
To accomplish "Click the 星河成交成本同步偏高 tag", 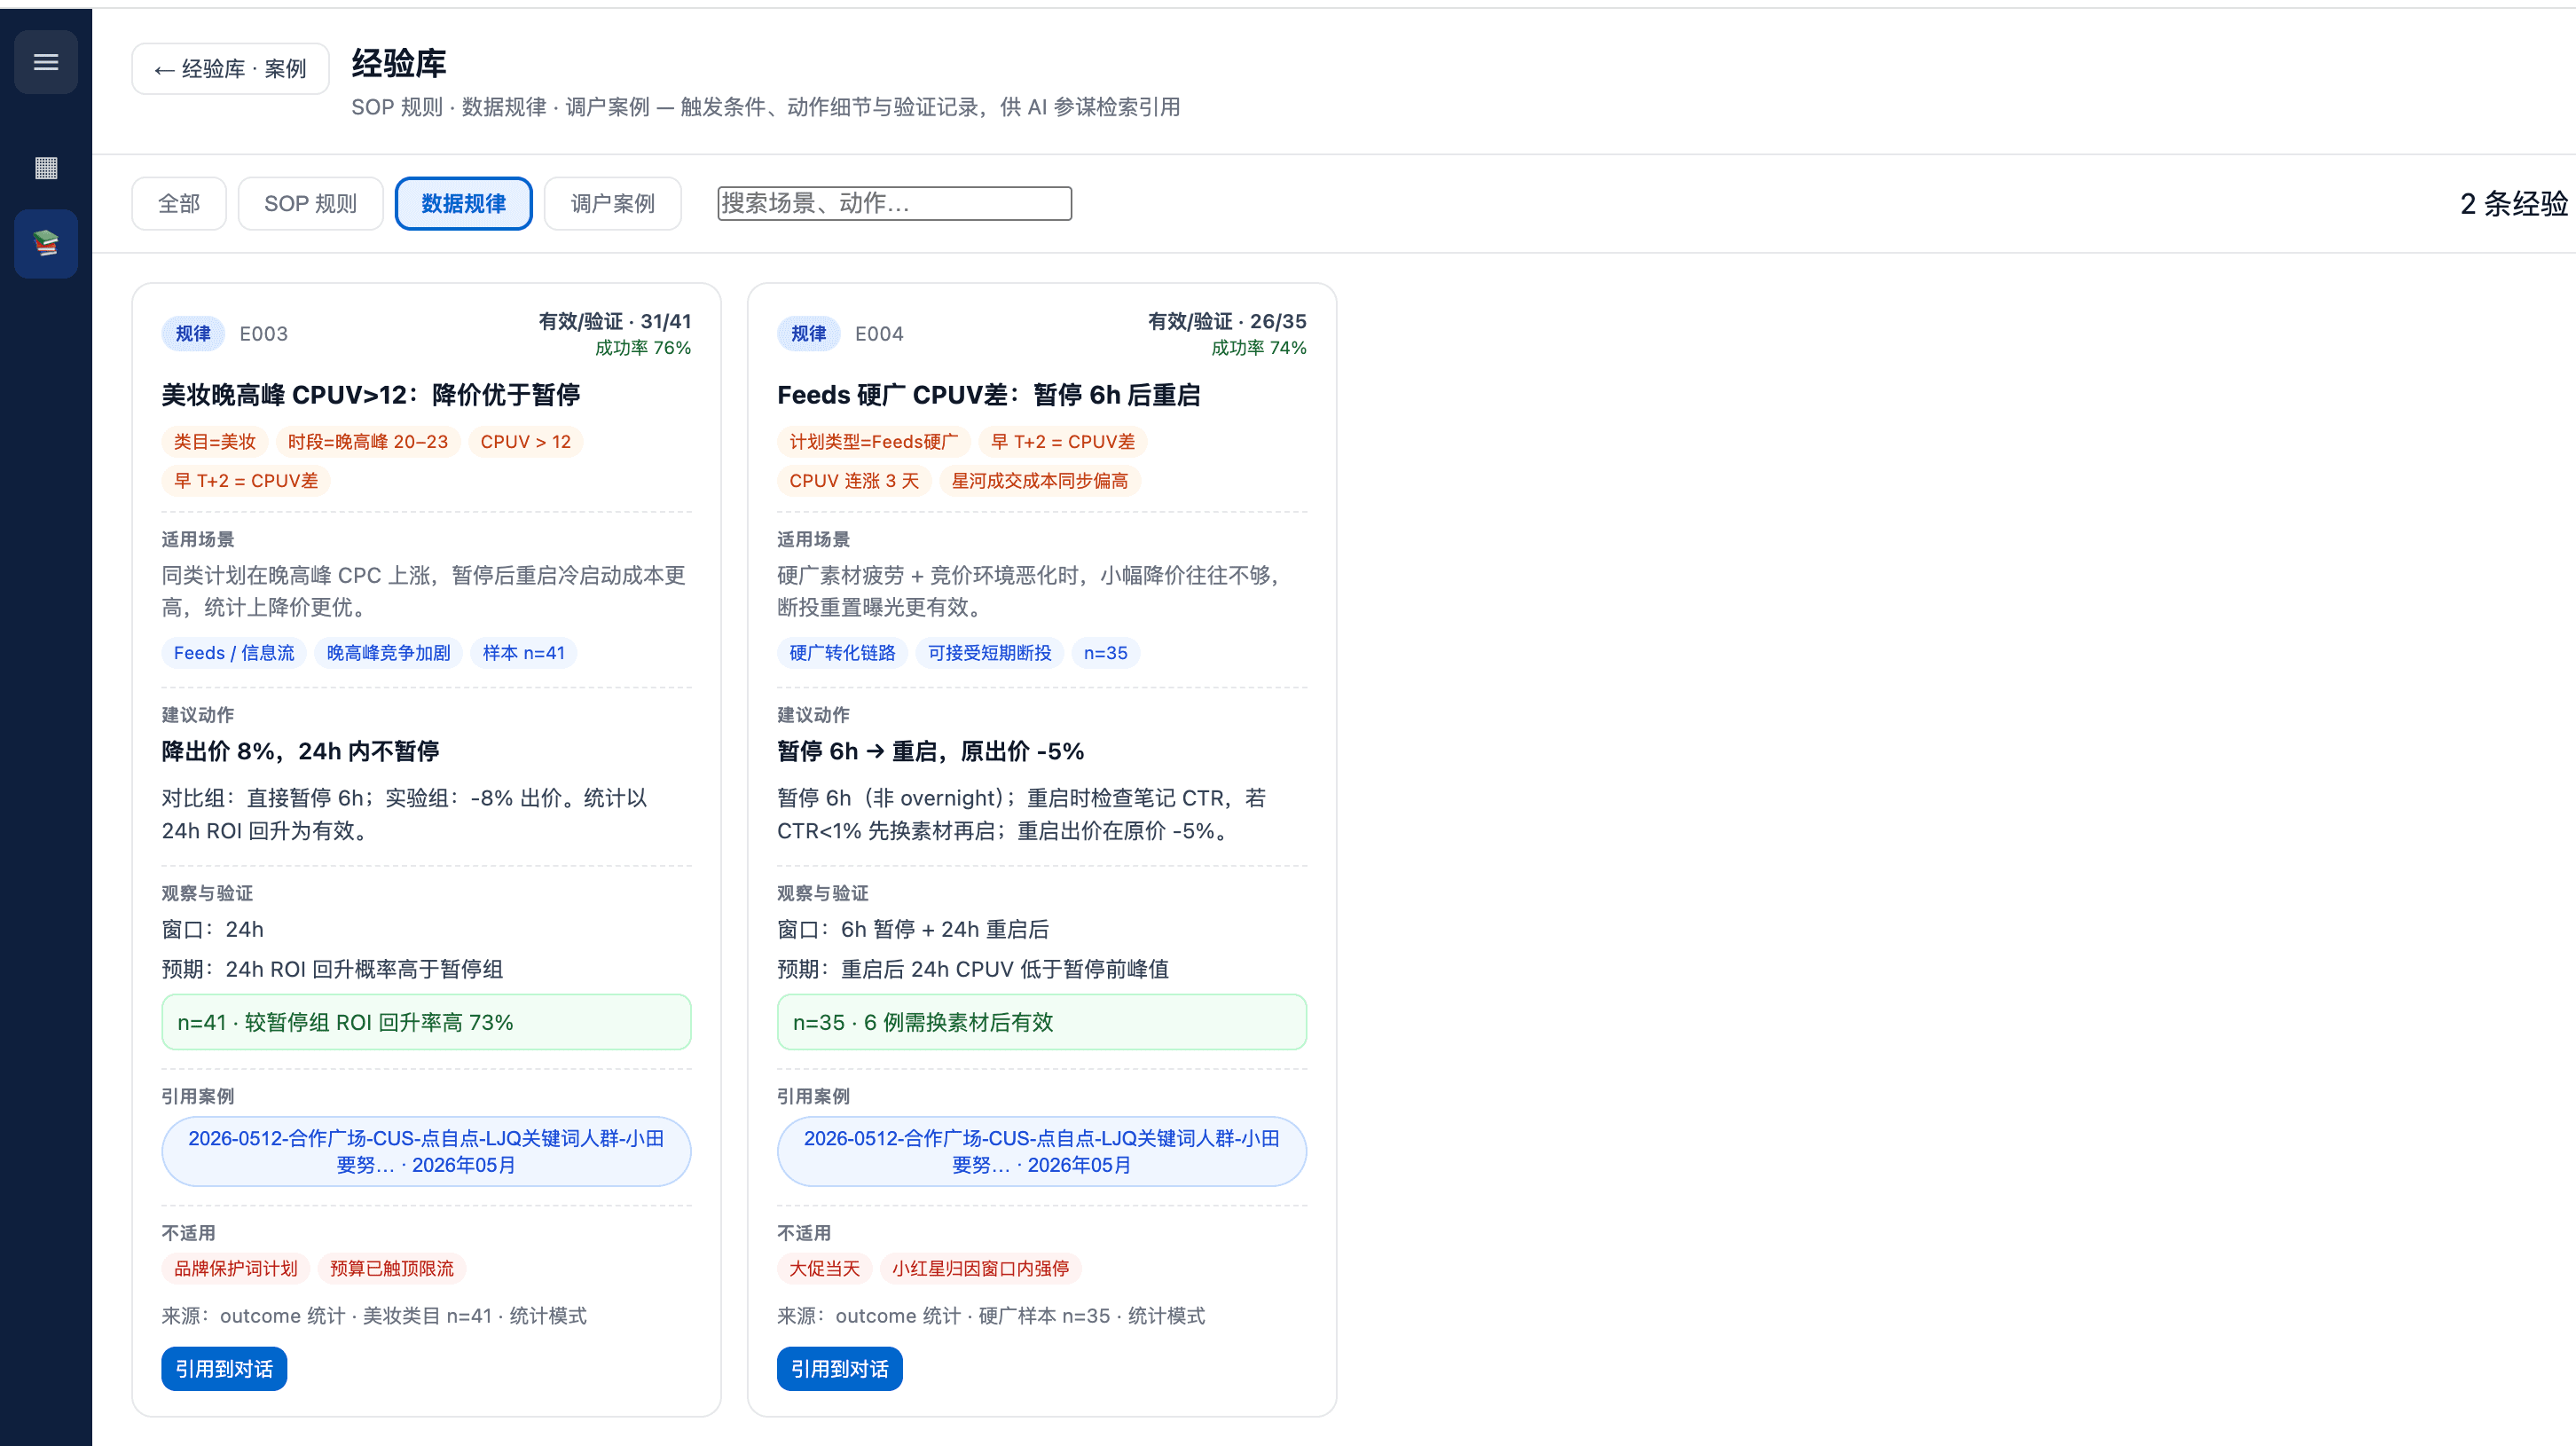I will coord(1040,481).
